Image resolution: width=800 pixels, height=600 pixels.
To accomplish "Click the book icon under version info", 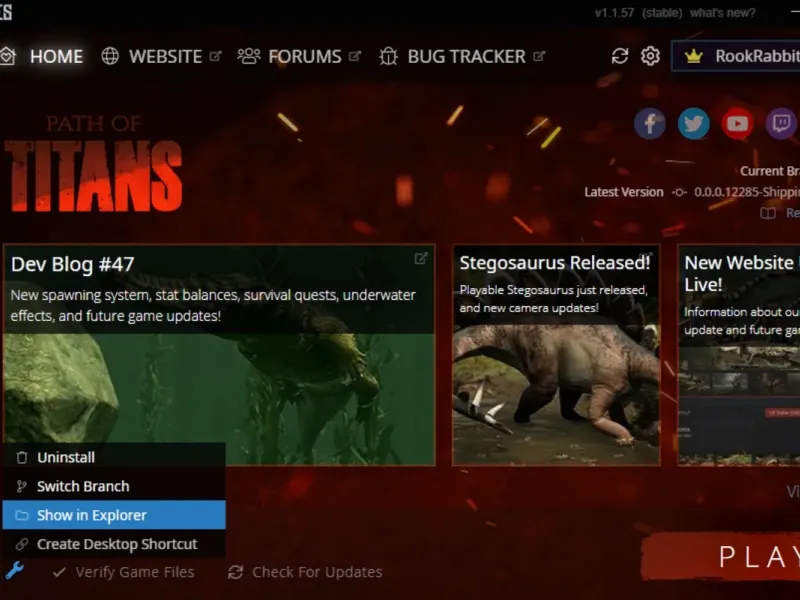I will (768, 213).
